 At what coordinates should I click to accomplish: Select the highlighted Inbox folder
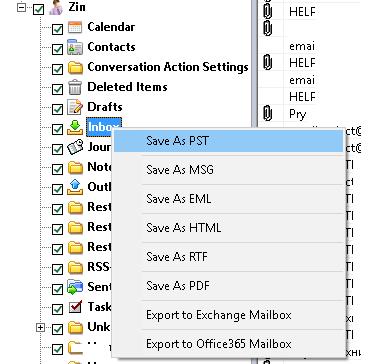tap(104, 127)
